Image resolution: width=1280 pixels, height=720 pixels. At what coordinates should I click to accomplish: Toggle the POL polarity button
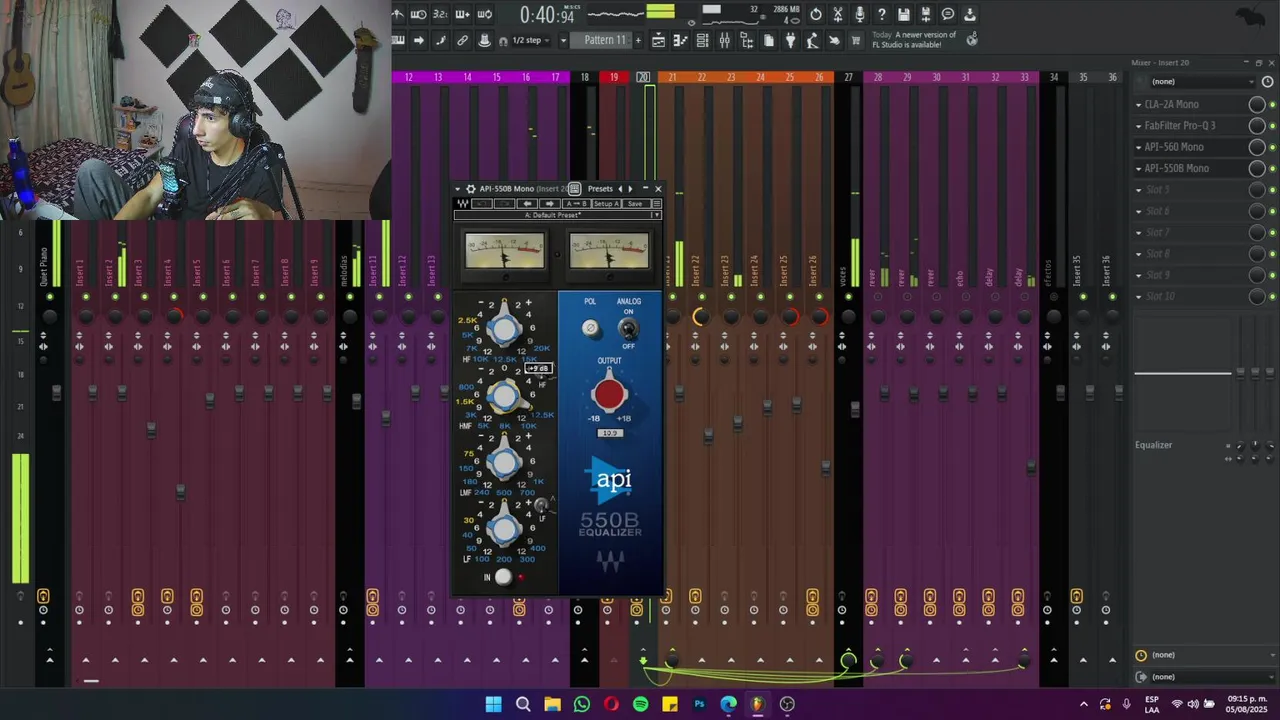[590, 328]
